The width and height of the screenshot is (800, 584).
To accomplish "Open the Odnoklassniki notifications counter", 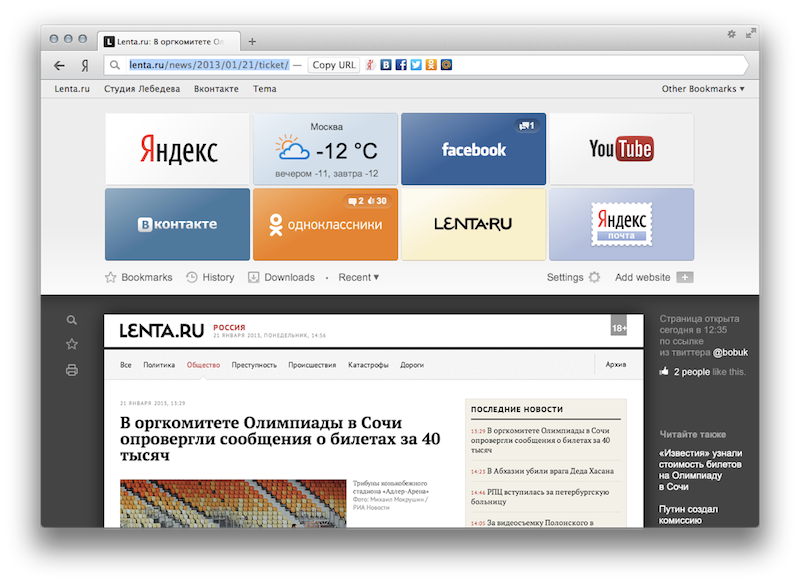I will tap(368, 201).
